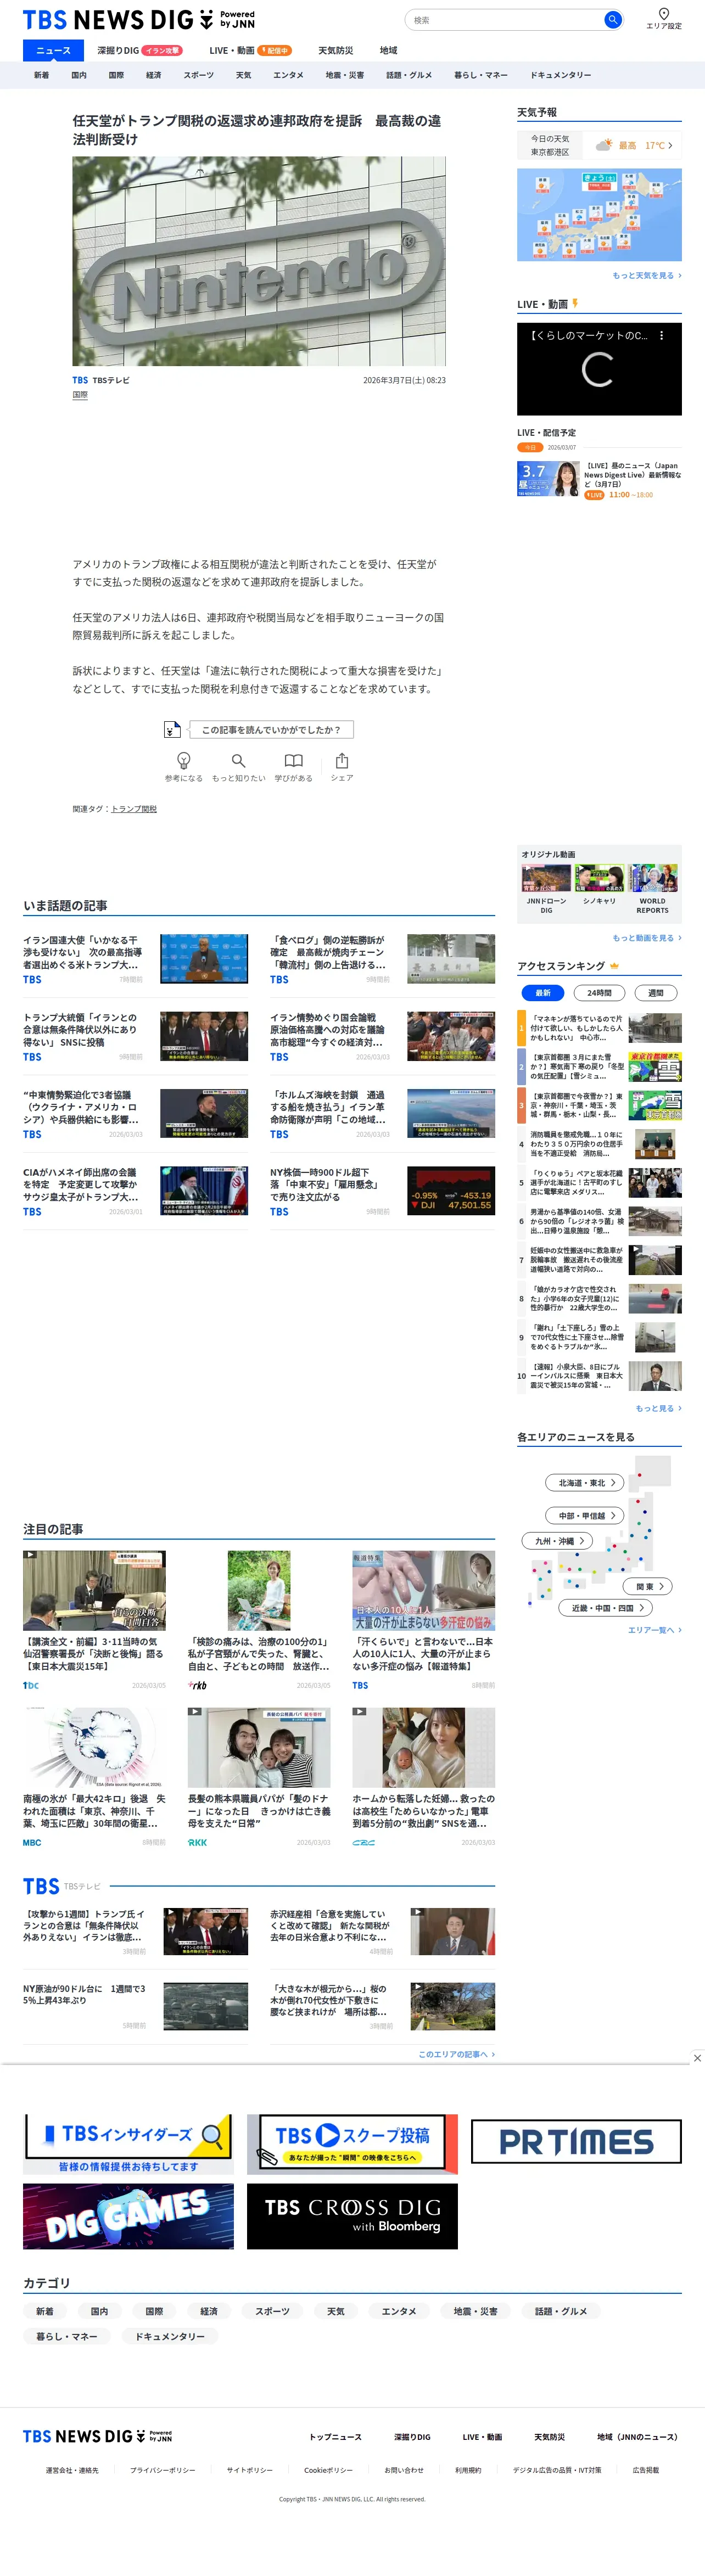Viewport: 705px width, 2576px height.
Task: Expand today's weather 東京都港区 chevron row
Action: [x=599, y=145]
